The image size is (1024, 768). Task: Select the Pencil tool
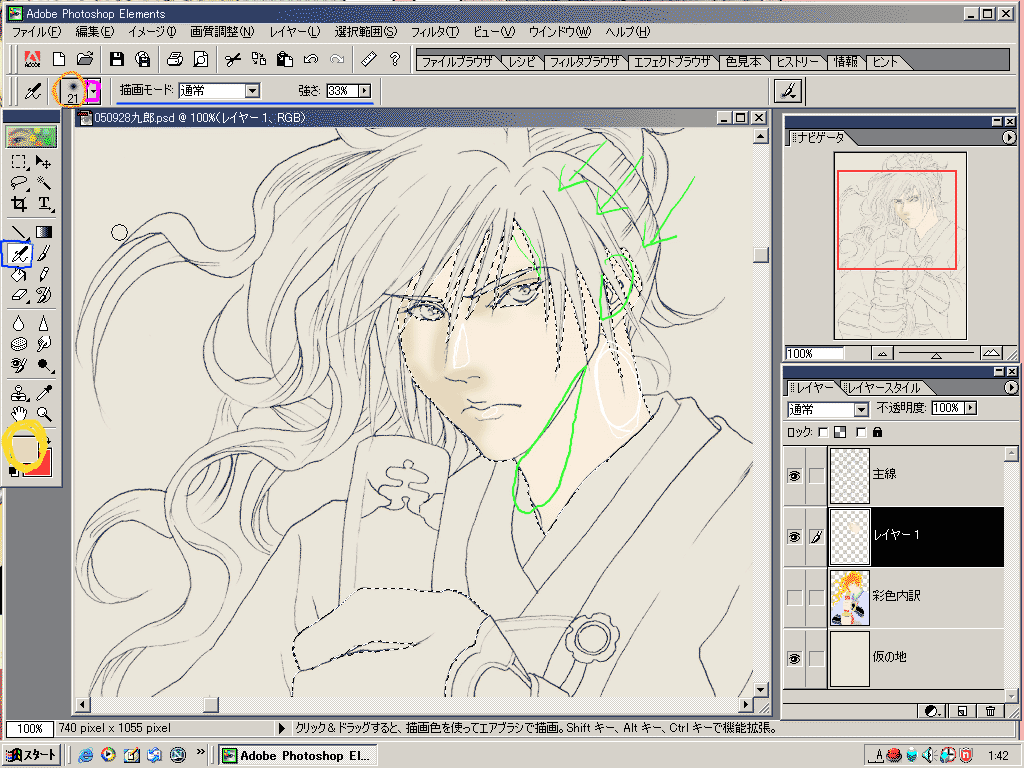(x=44, y=274)
